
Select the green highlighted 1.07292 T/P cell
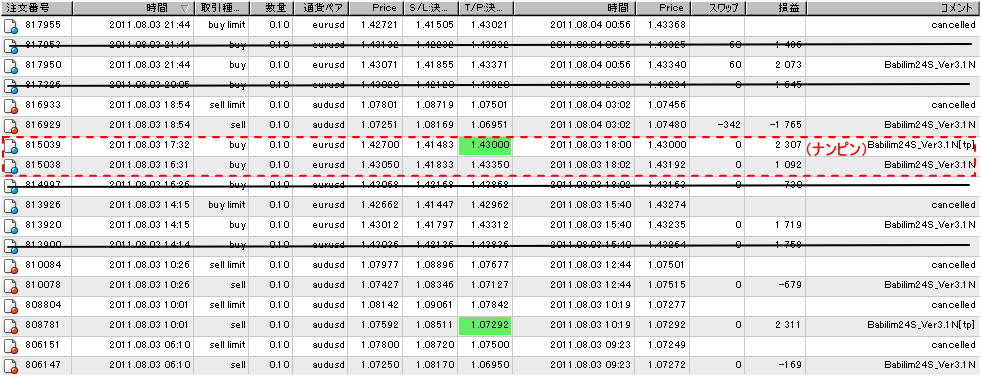(485, 326)
